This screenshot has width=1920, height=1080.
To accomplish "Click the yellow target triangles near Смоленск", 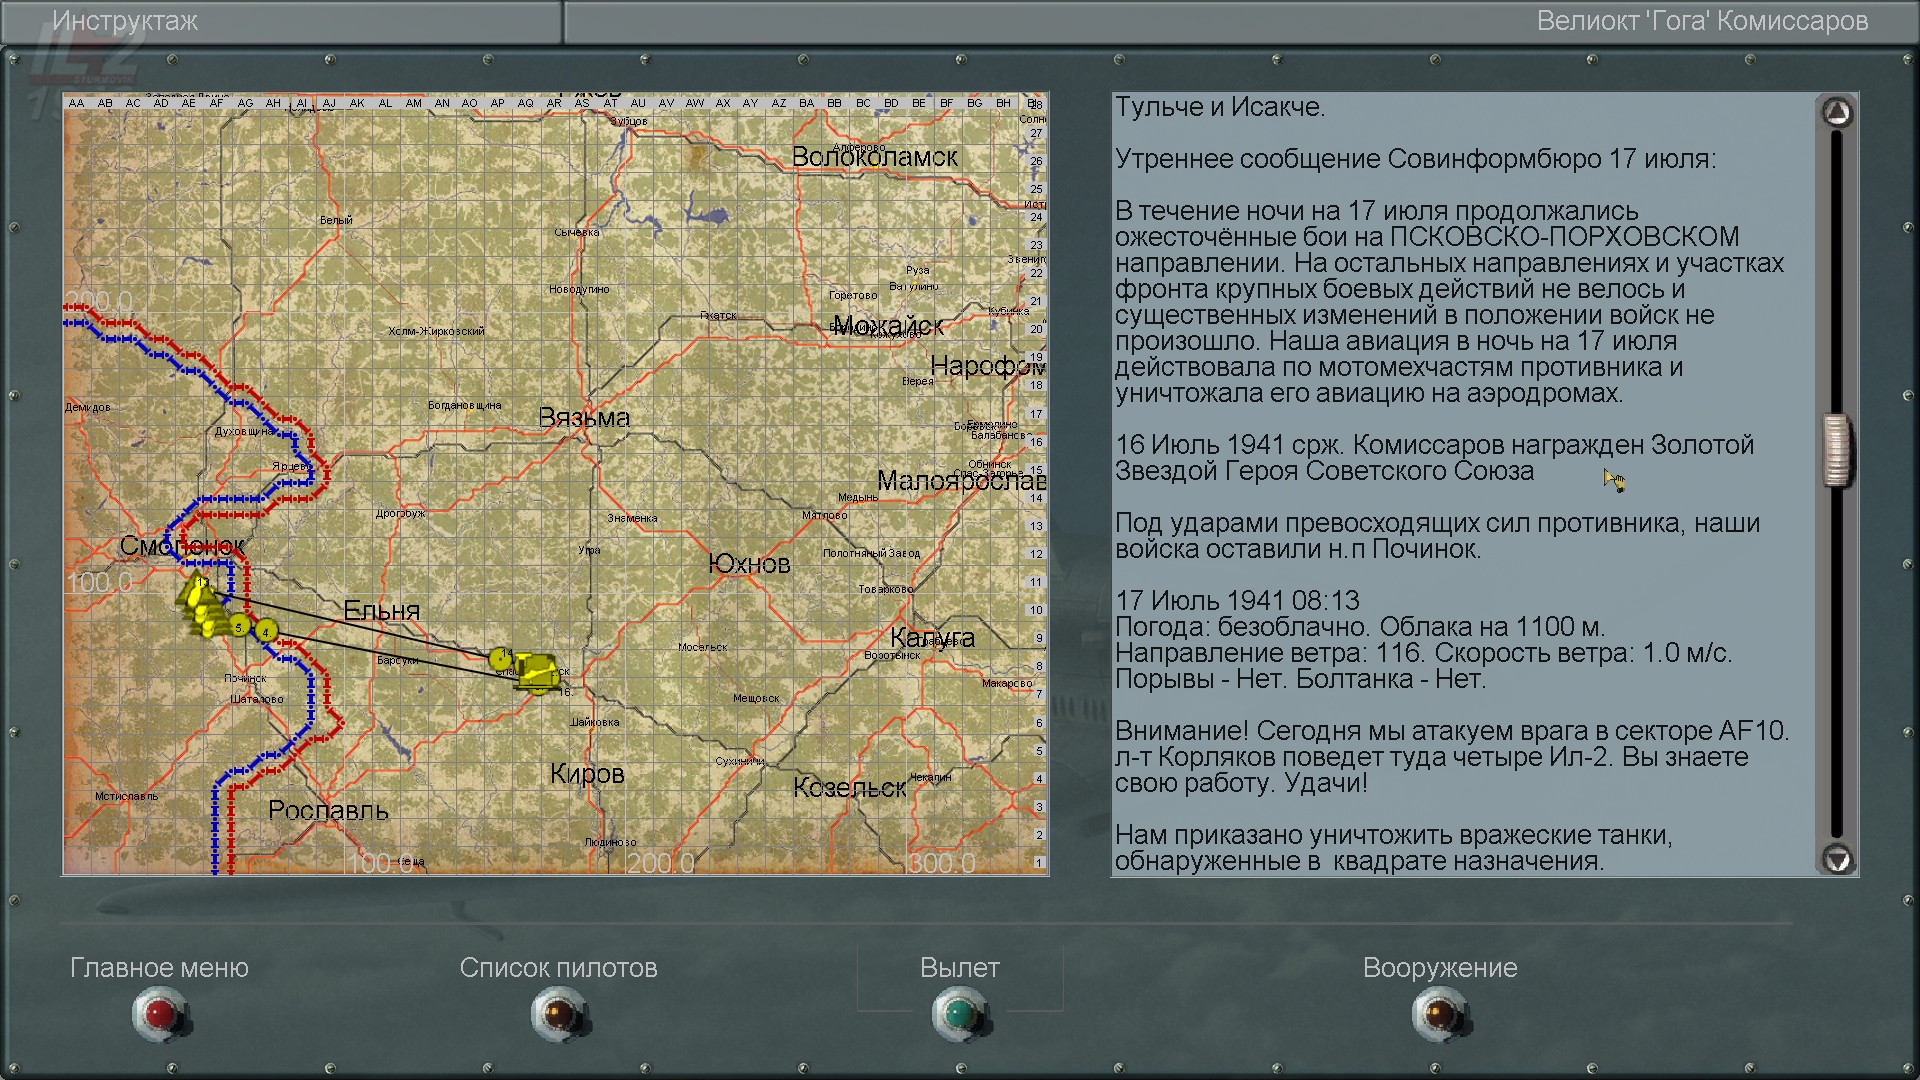I will pos(200,604).
